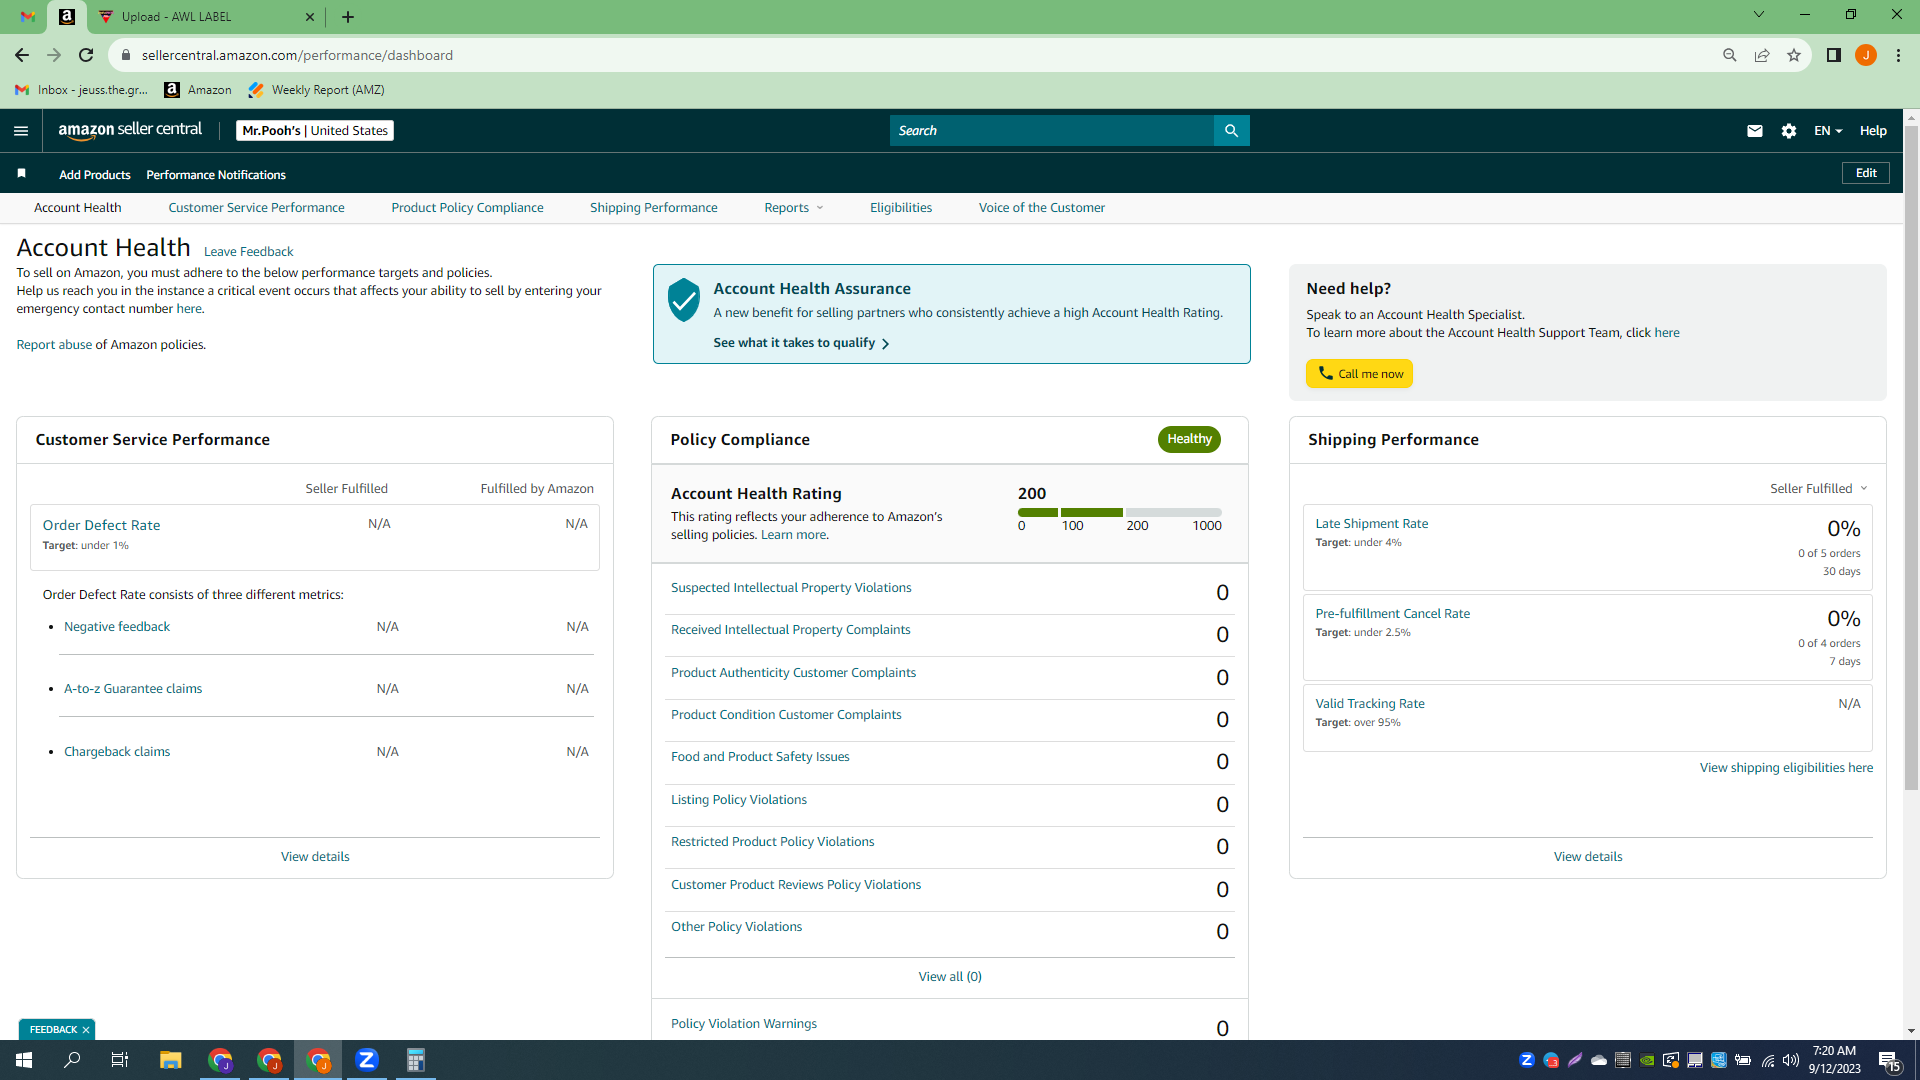Click the Edit button in the favorites bar
The height and width of the screenshot is (1080, 1920).
point(1866,173)
